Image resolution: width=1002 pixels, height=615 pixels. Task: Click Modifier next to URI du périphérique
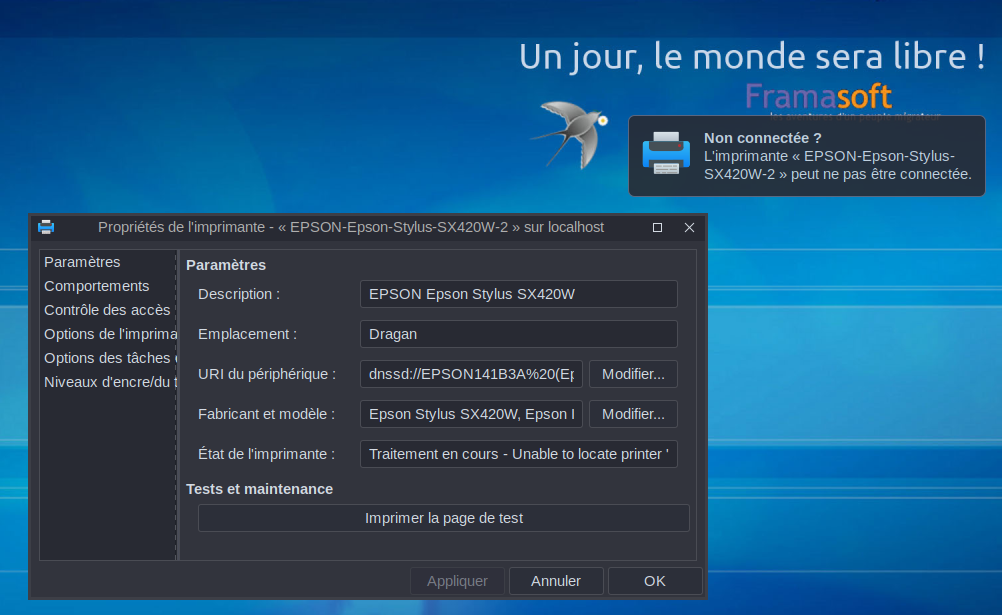(633, 374)
